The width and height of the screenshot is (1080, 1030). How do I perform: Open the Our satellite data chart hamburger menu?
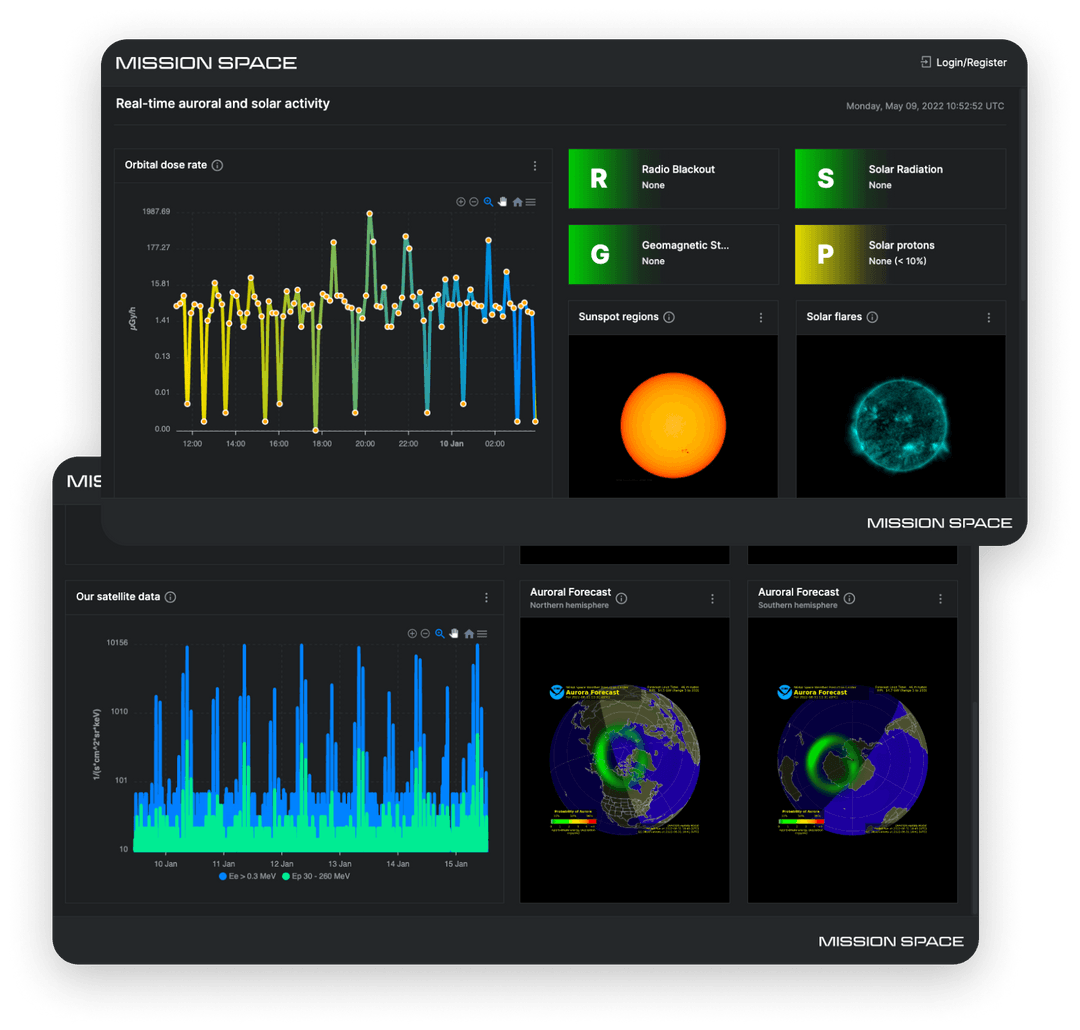coord(482,633)
